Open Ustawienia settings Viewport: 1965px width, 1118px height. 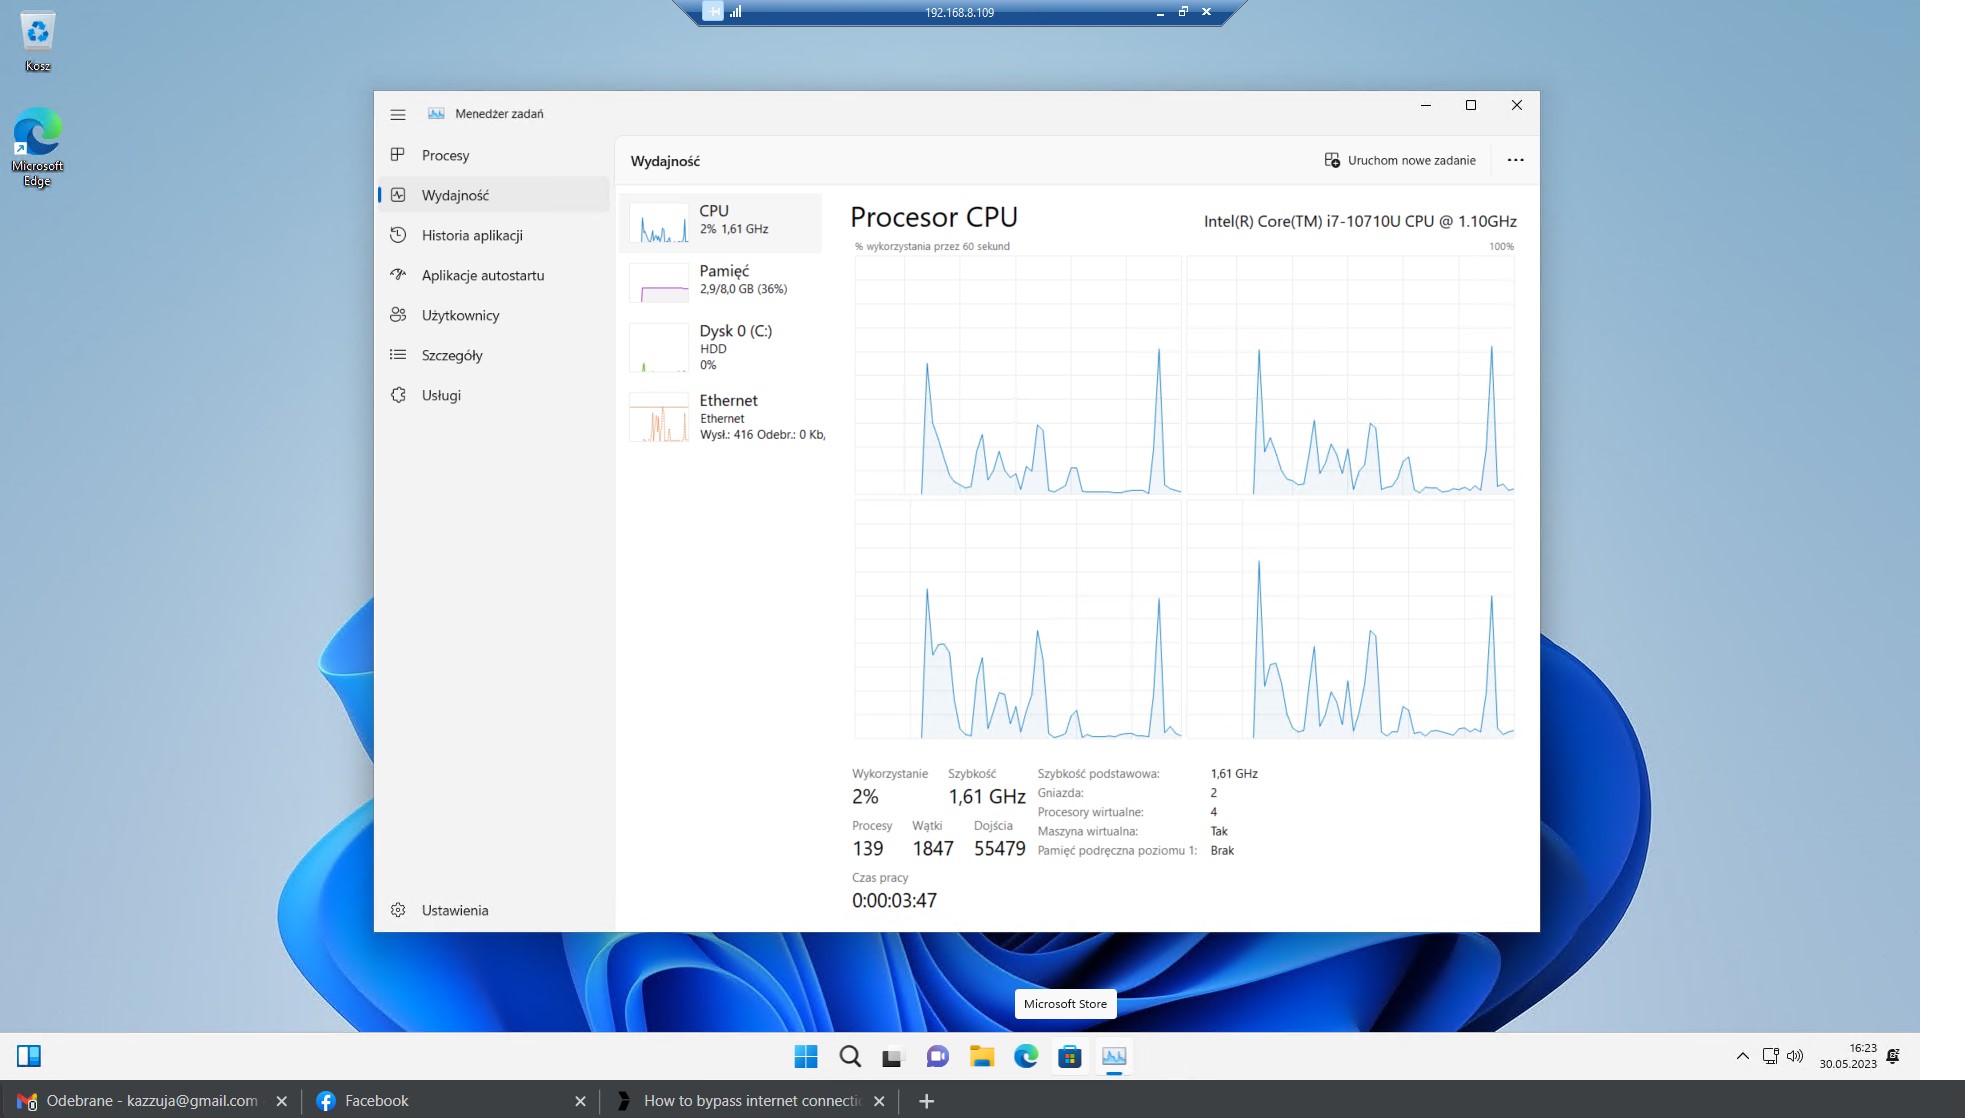[x=454, y=910]
